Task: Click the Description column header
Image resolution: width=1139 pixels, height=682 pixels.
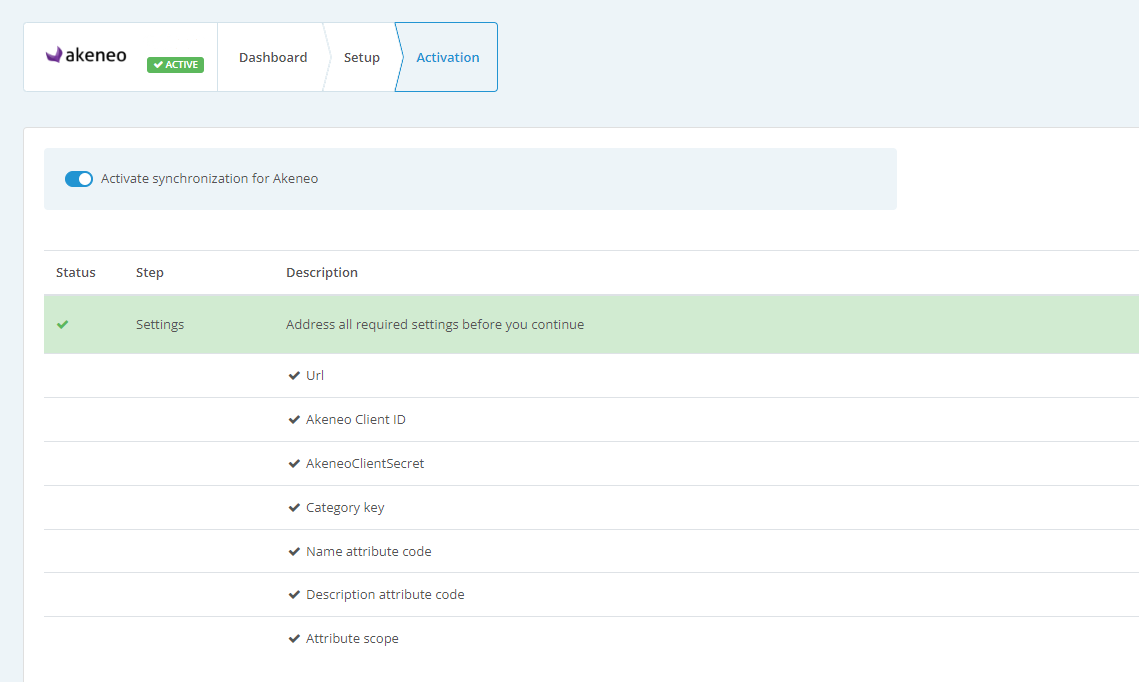Action: point(322,273)
